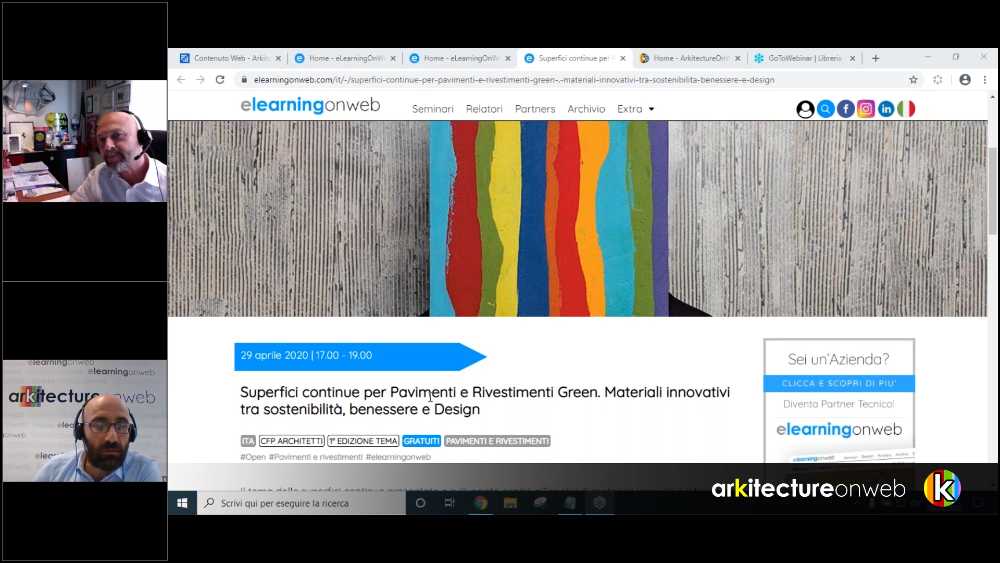This screenshot has height=563, width=1000.
Task: Click Cortana circle icon in taskbar
Action: (x=420, y=503)
